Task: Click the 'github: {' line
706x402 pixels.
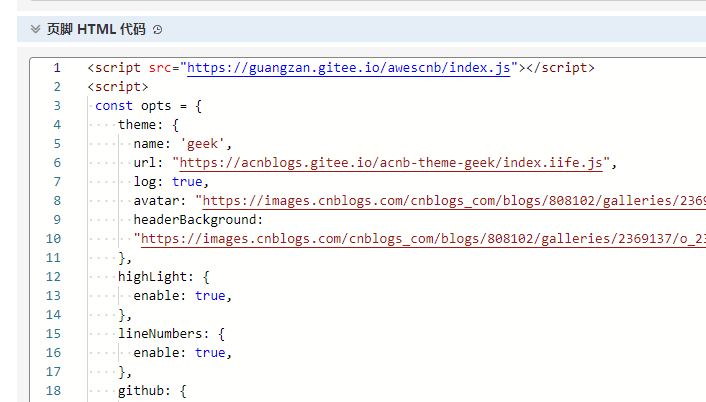Action: coord(152,391)
